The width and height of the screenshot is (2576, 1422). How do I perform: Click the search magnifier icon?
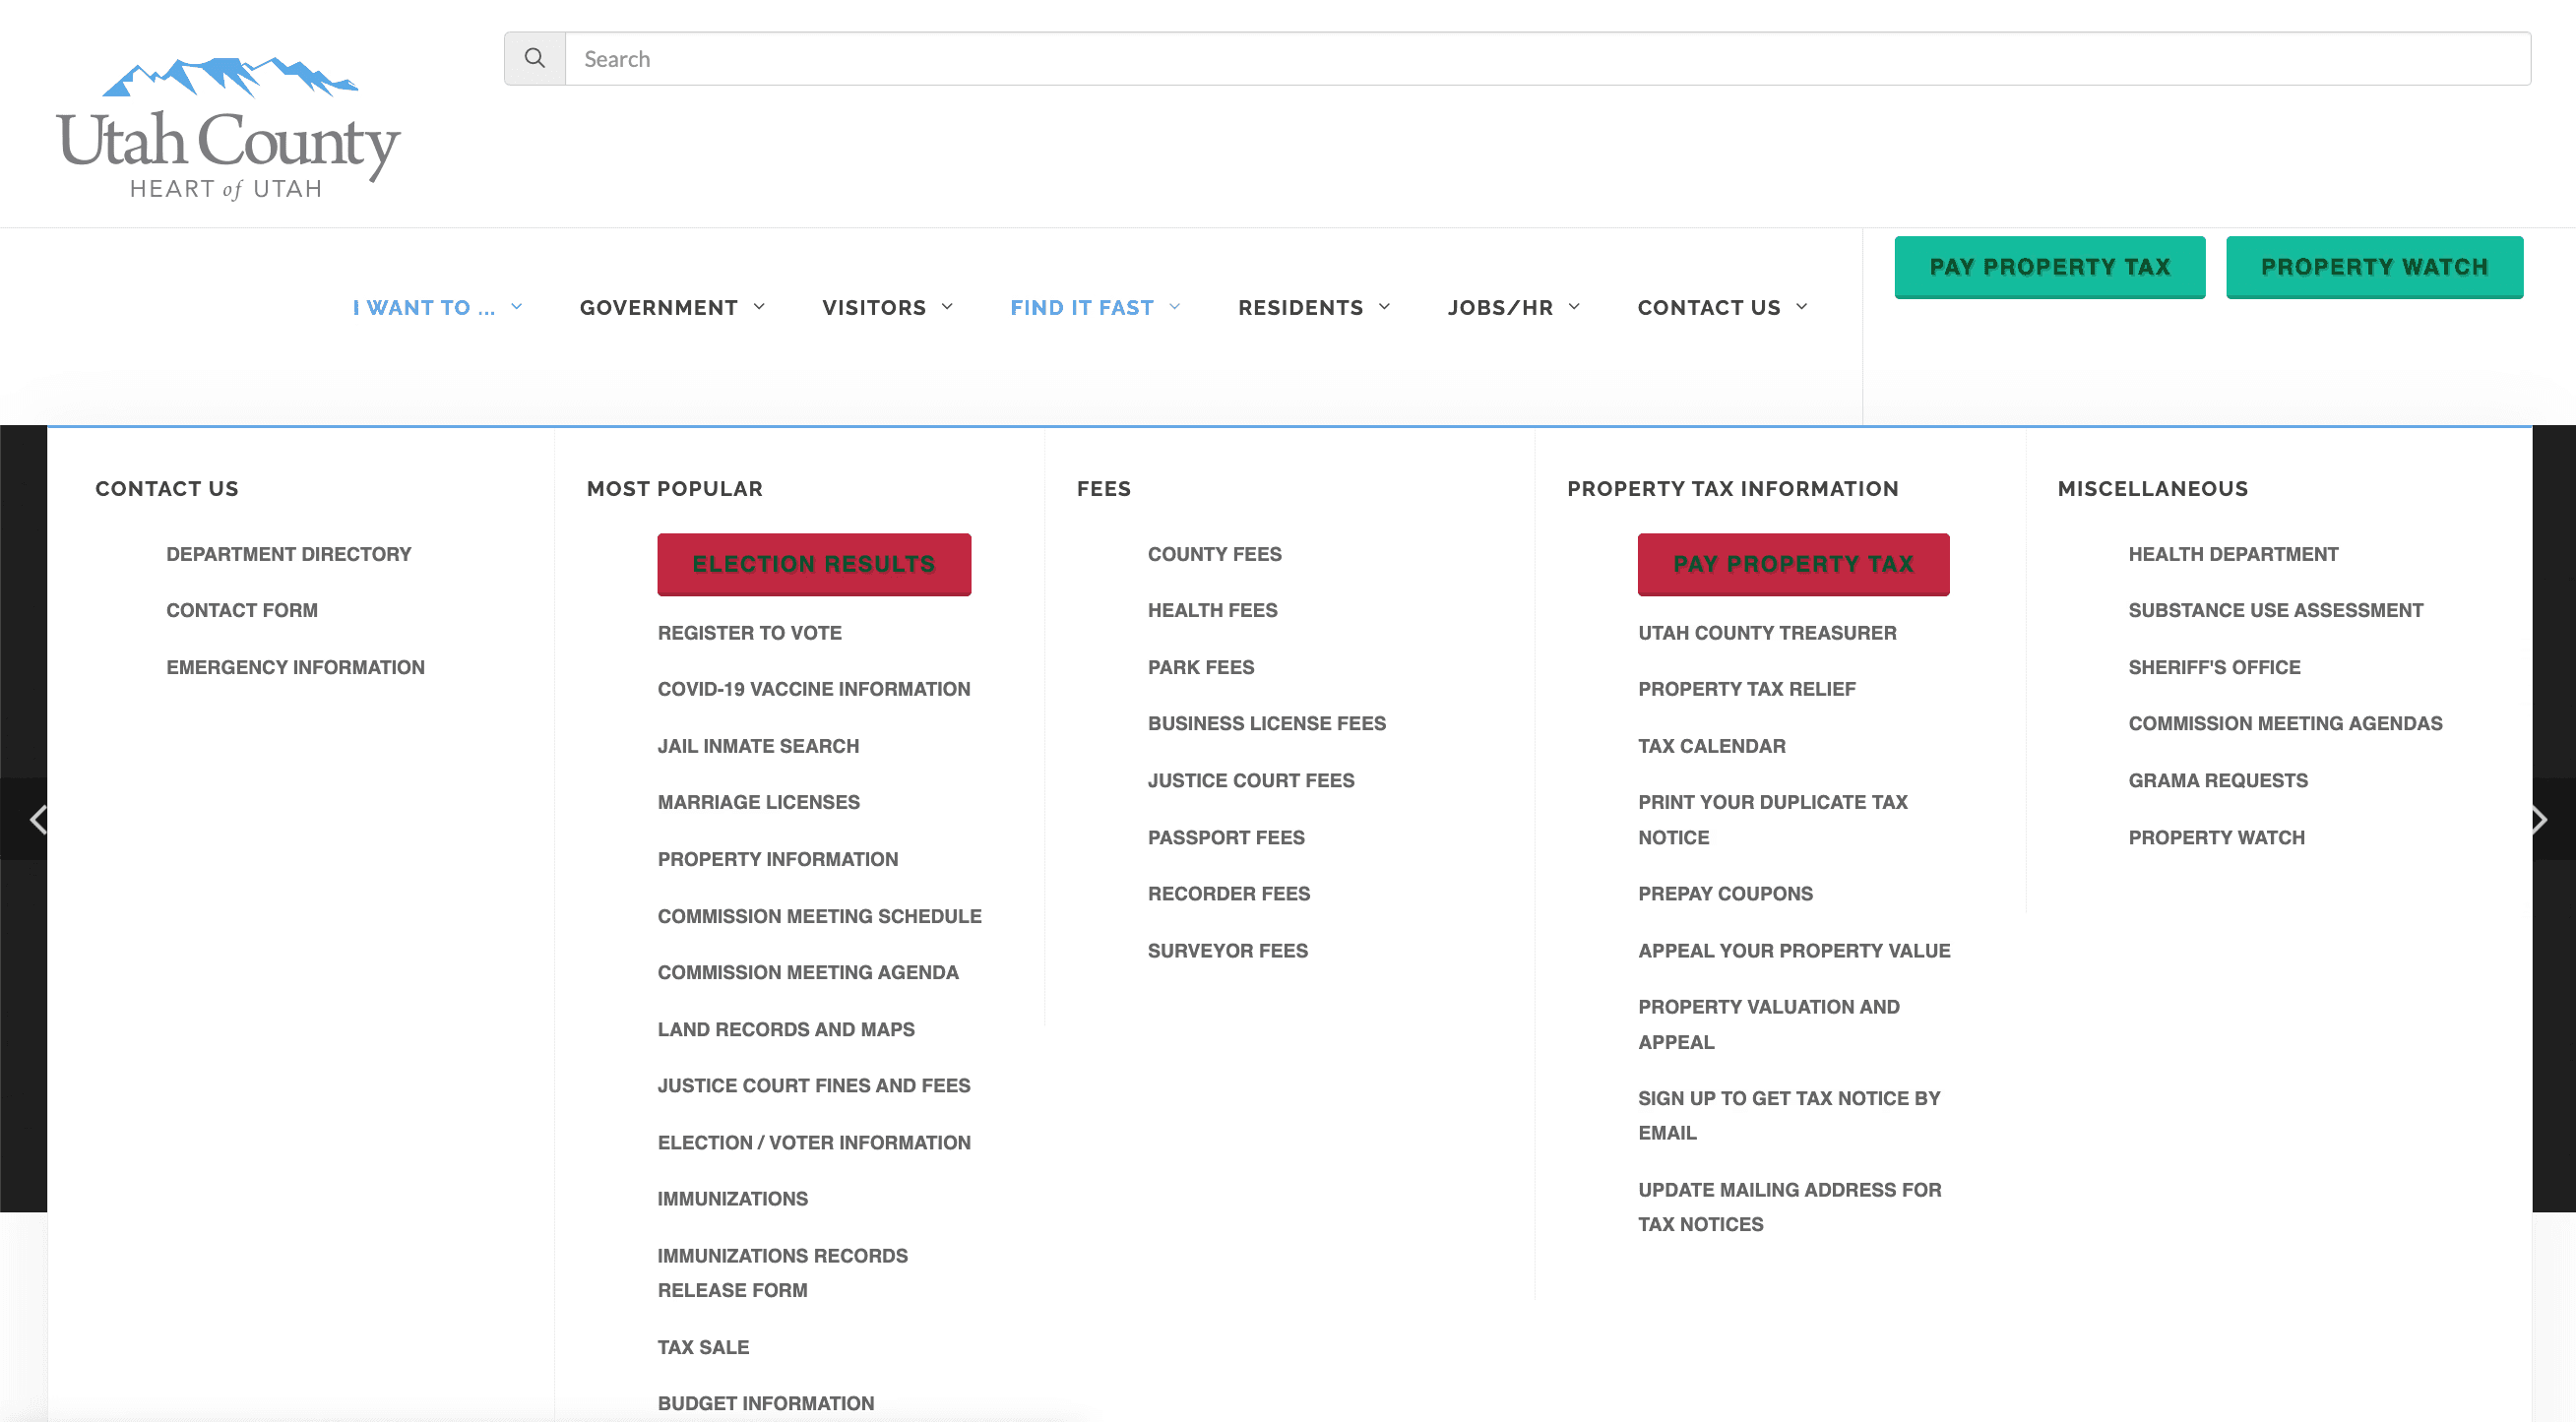[x=535, y=59]
